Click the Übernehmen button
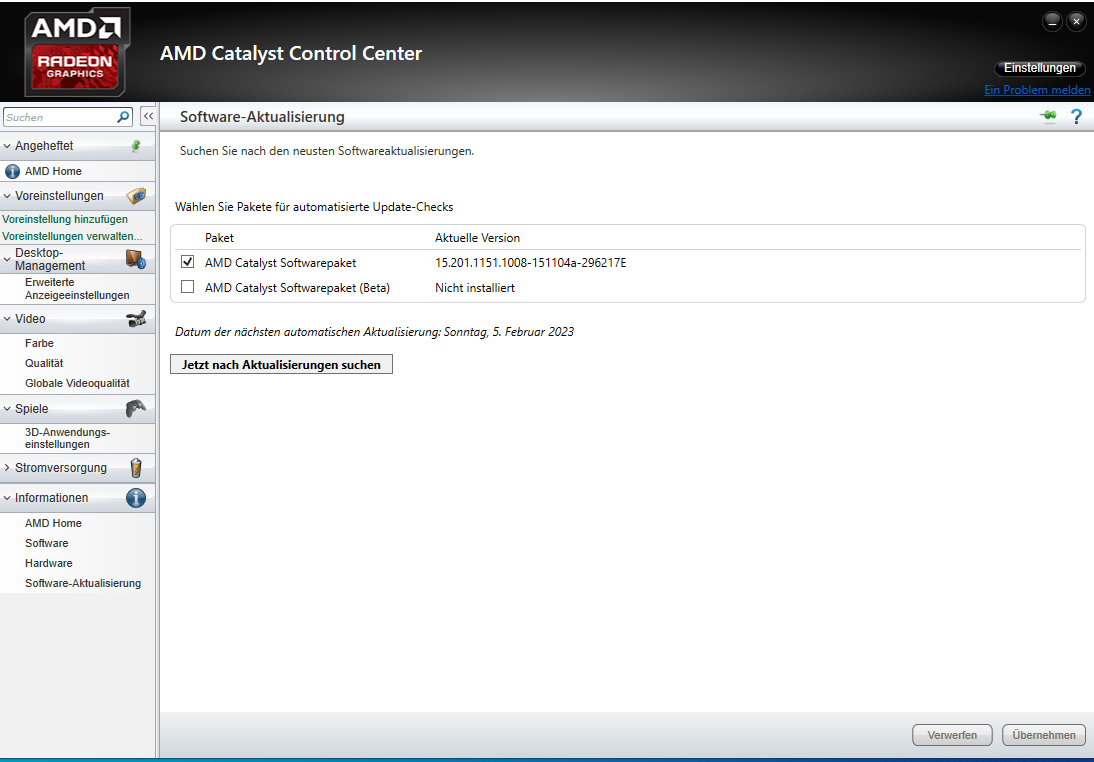1094x762 pixels. click(x=1044, y=735)
